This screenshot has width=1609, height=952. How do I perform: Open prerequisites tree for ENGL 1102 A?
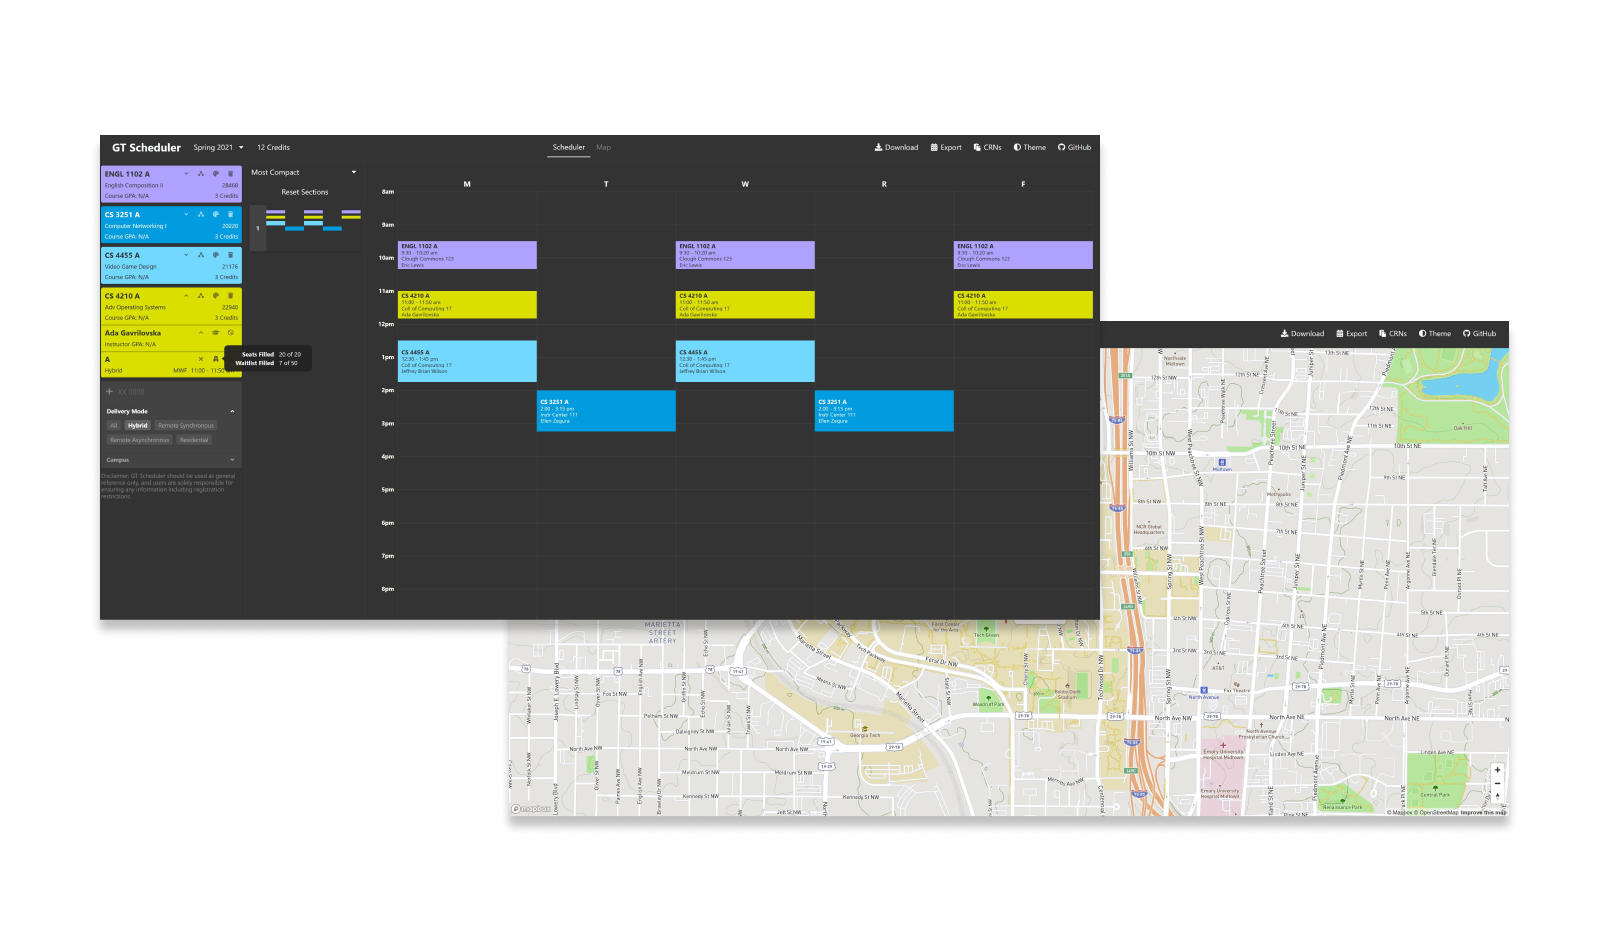pos(201,174)
